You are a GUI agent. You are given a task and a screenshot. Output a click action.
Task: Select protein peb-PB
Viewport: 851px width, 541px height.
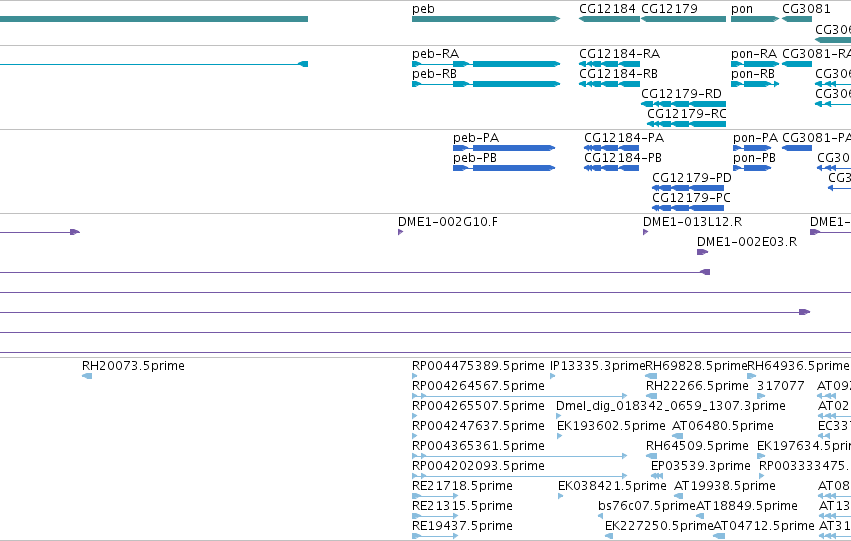pos(504,168)
